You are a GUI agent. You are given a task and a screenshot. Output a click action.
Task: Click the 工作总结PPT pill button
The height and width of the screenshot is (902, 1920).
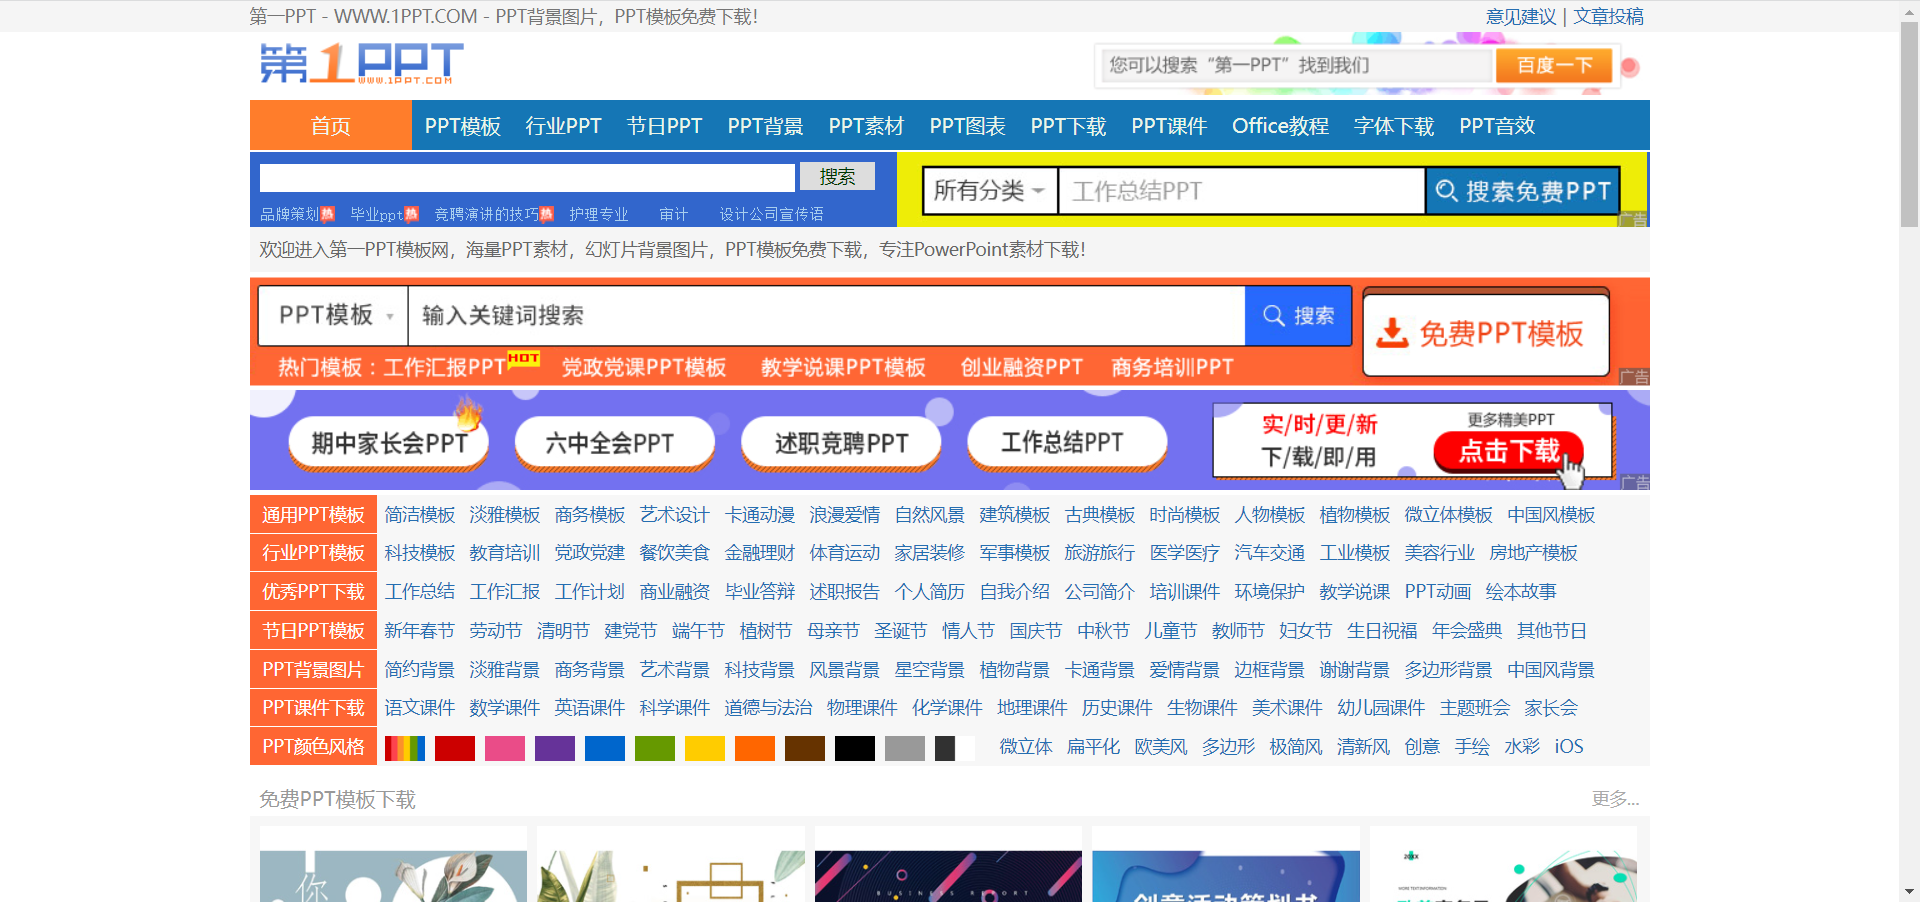pos(1067,442)
